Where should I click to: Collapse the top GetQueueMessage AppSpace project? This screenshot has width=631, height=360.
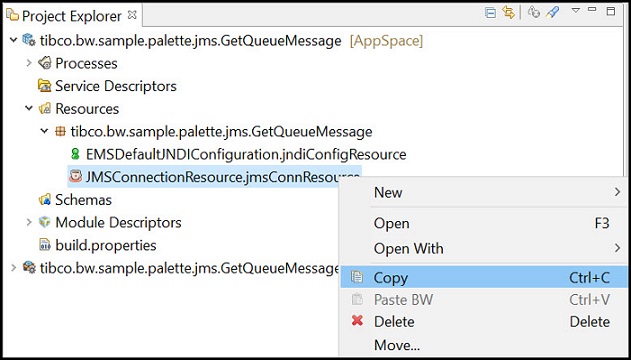point(14,41)
